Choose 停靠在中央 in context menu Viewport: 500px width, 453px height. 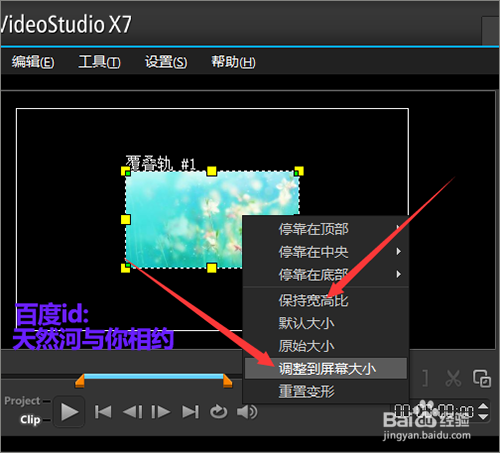tap(326, 252)
